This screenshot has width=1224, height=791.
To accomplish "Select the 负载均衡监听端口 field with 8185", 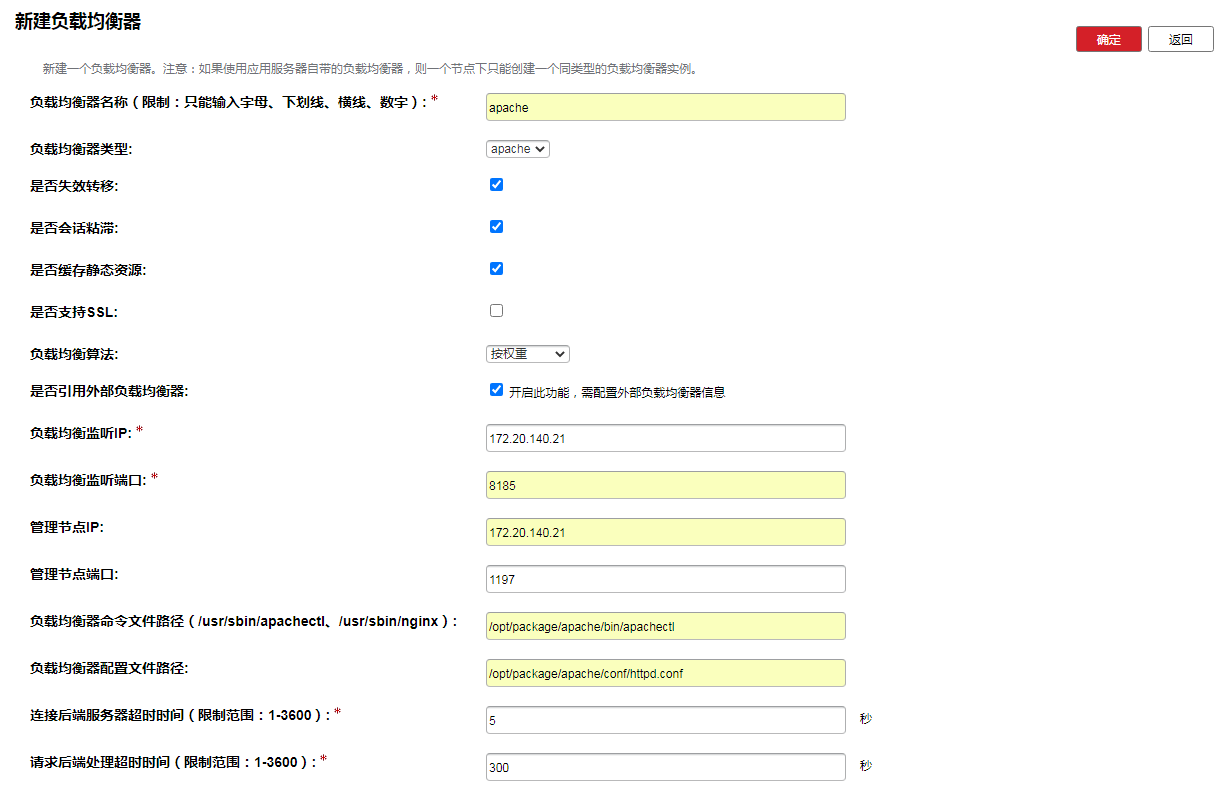I will [x=665, y=485].
